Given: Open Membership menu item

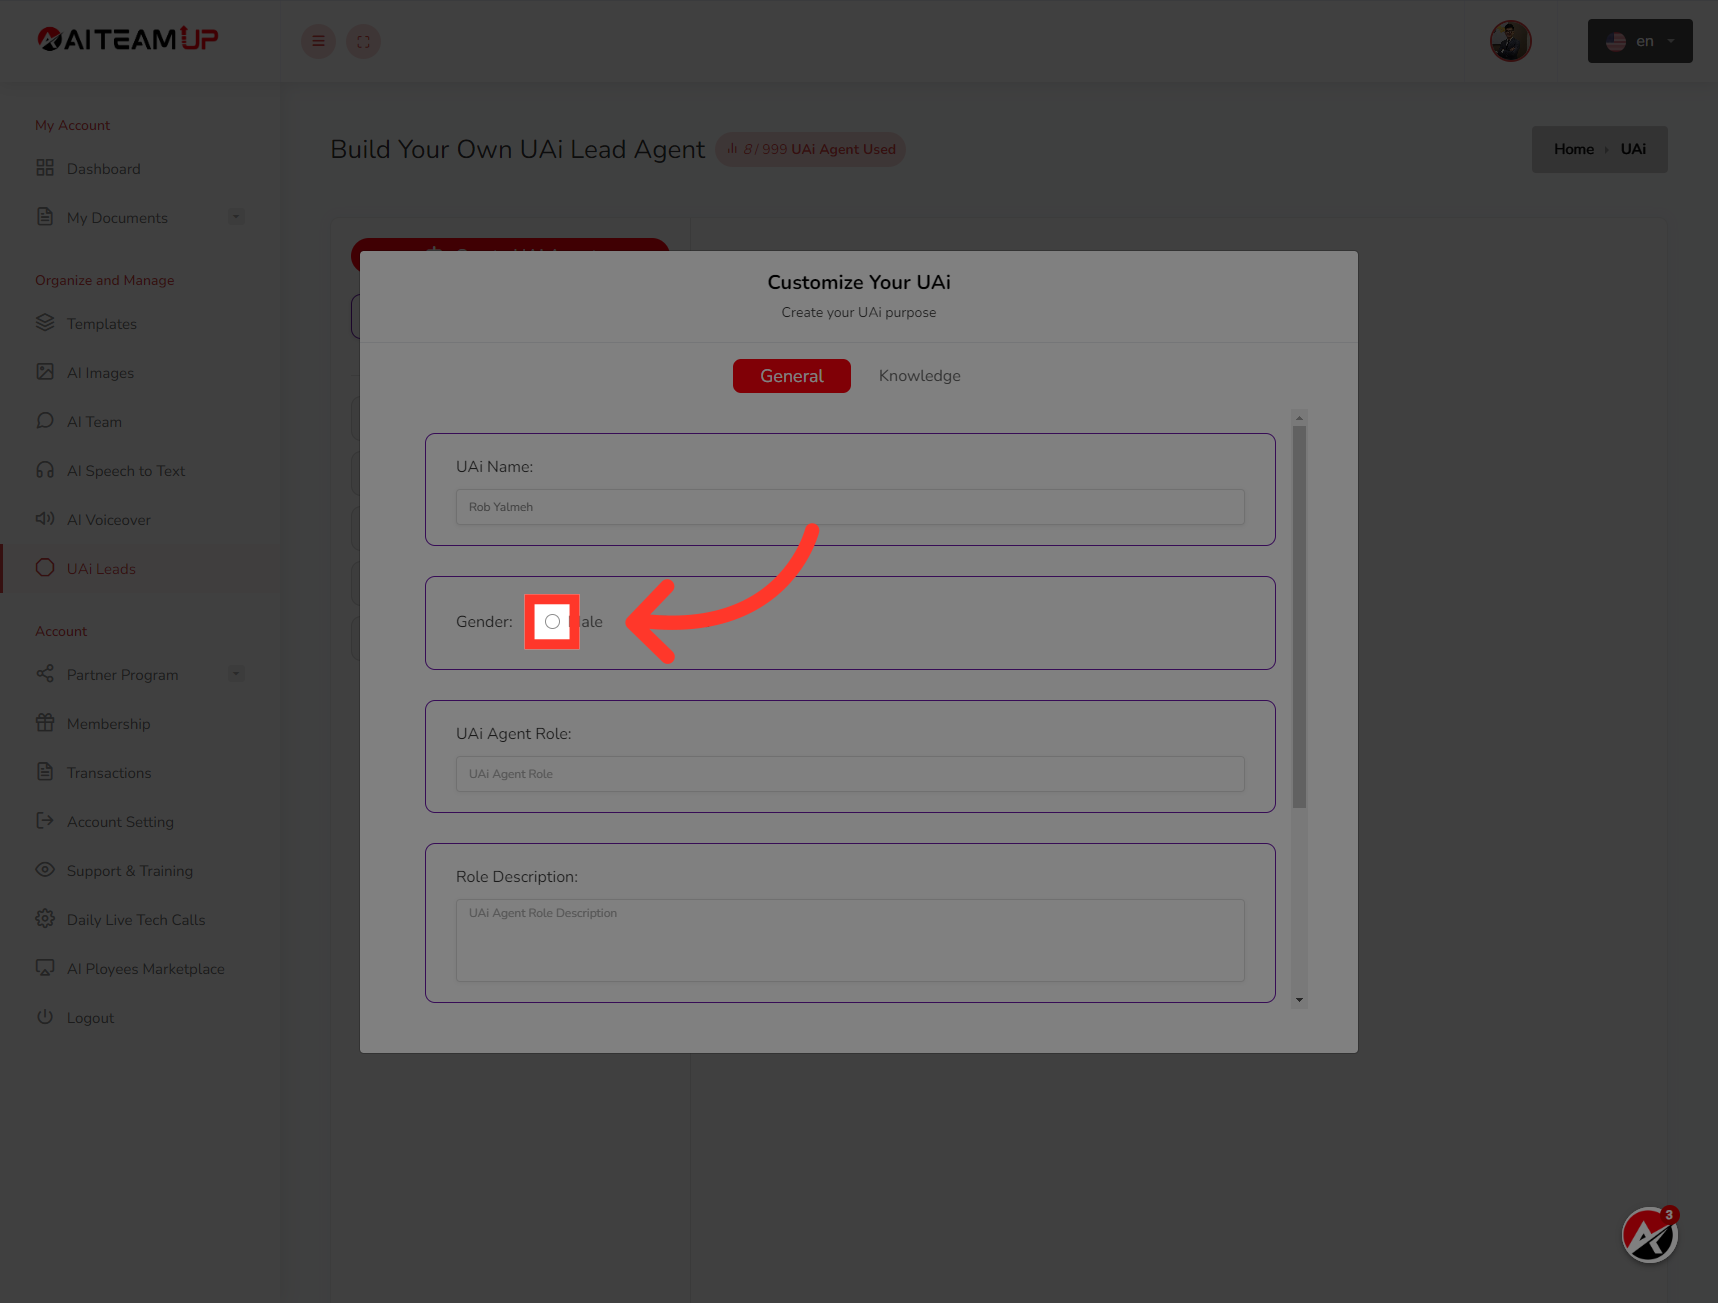Looking at the screenshot, I should point(109,724).
